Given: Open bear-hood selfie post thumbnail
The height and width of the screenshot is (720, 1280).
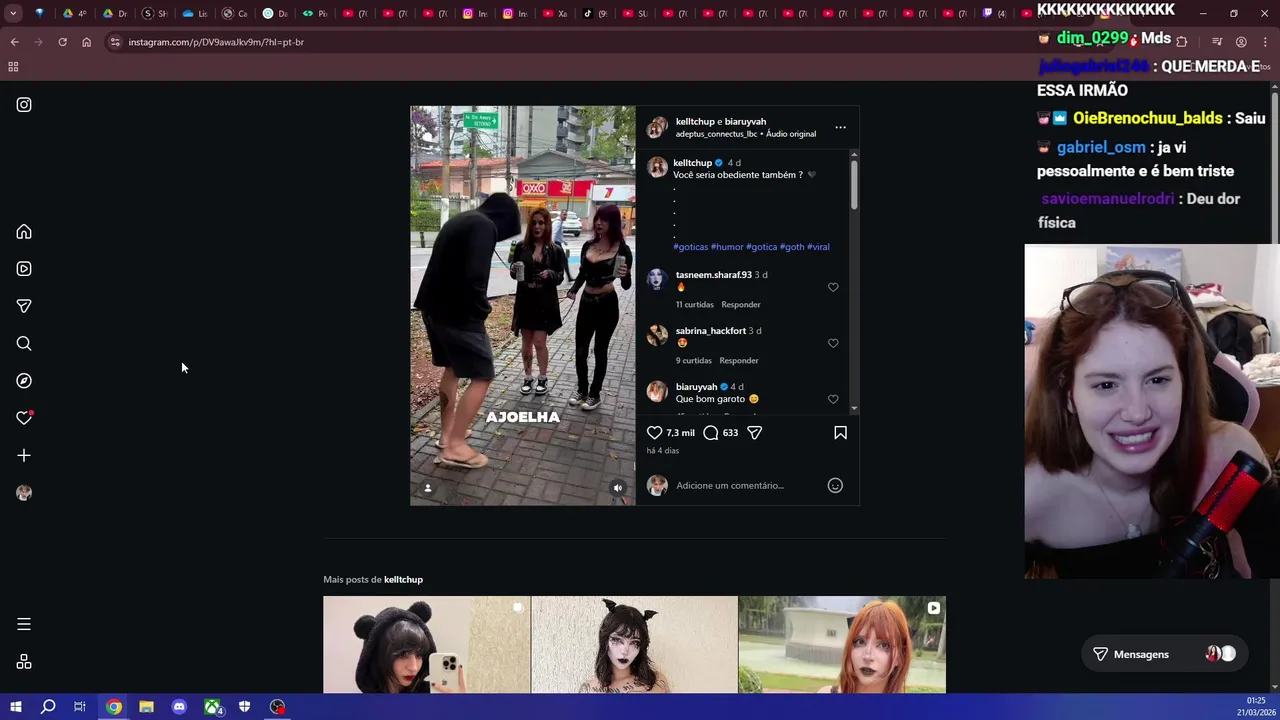Looking at the screenshot, I should click(x=426, y=645).
